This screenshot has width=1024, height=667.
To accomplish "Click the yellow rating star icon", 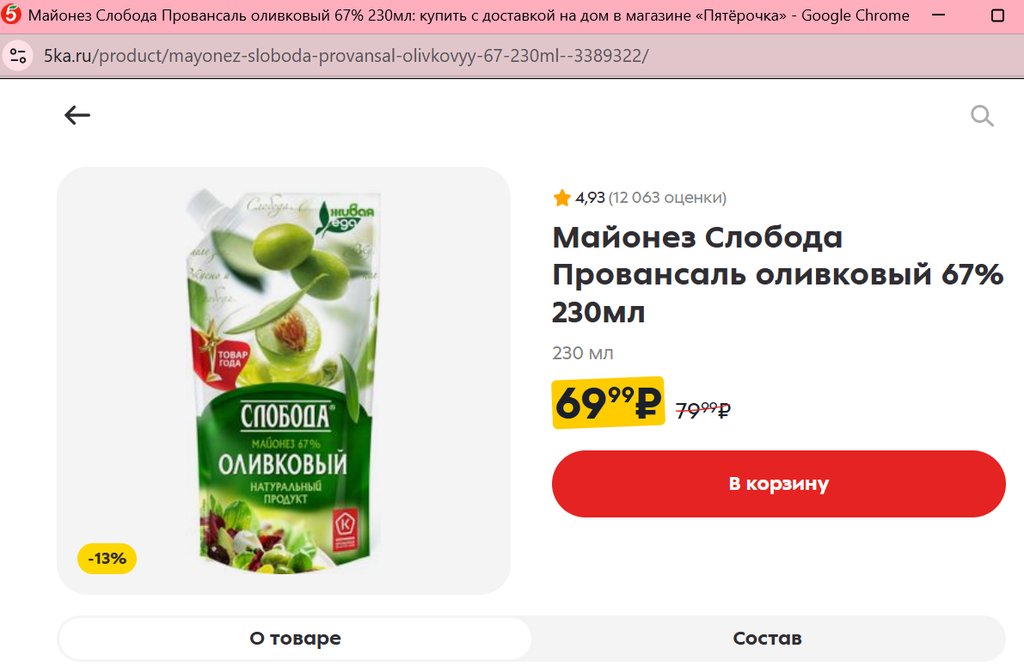I will click(562, 197).
